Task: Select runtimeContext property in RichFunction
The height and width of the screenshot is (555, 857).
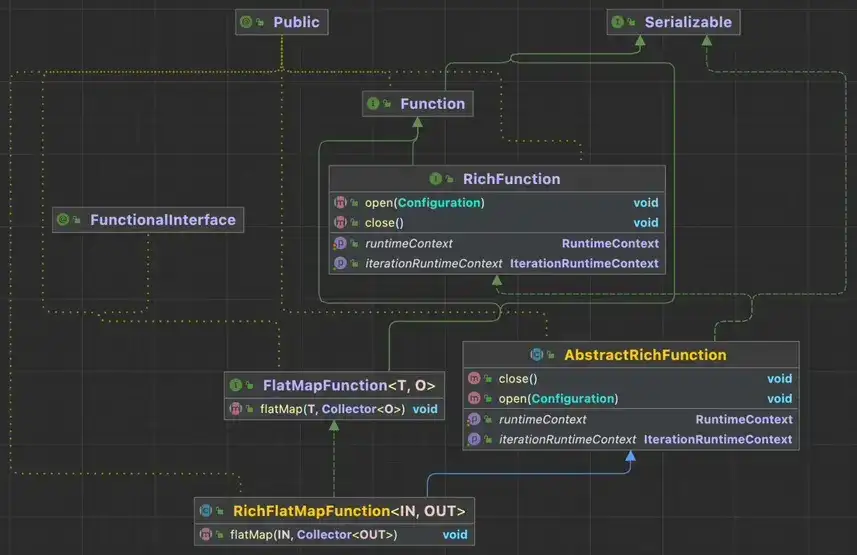Action: 409,243
